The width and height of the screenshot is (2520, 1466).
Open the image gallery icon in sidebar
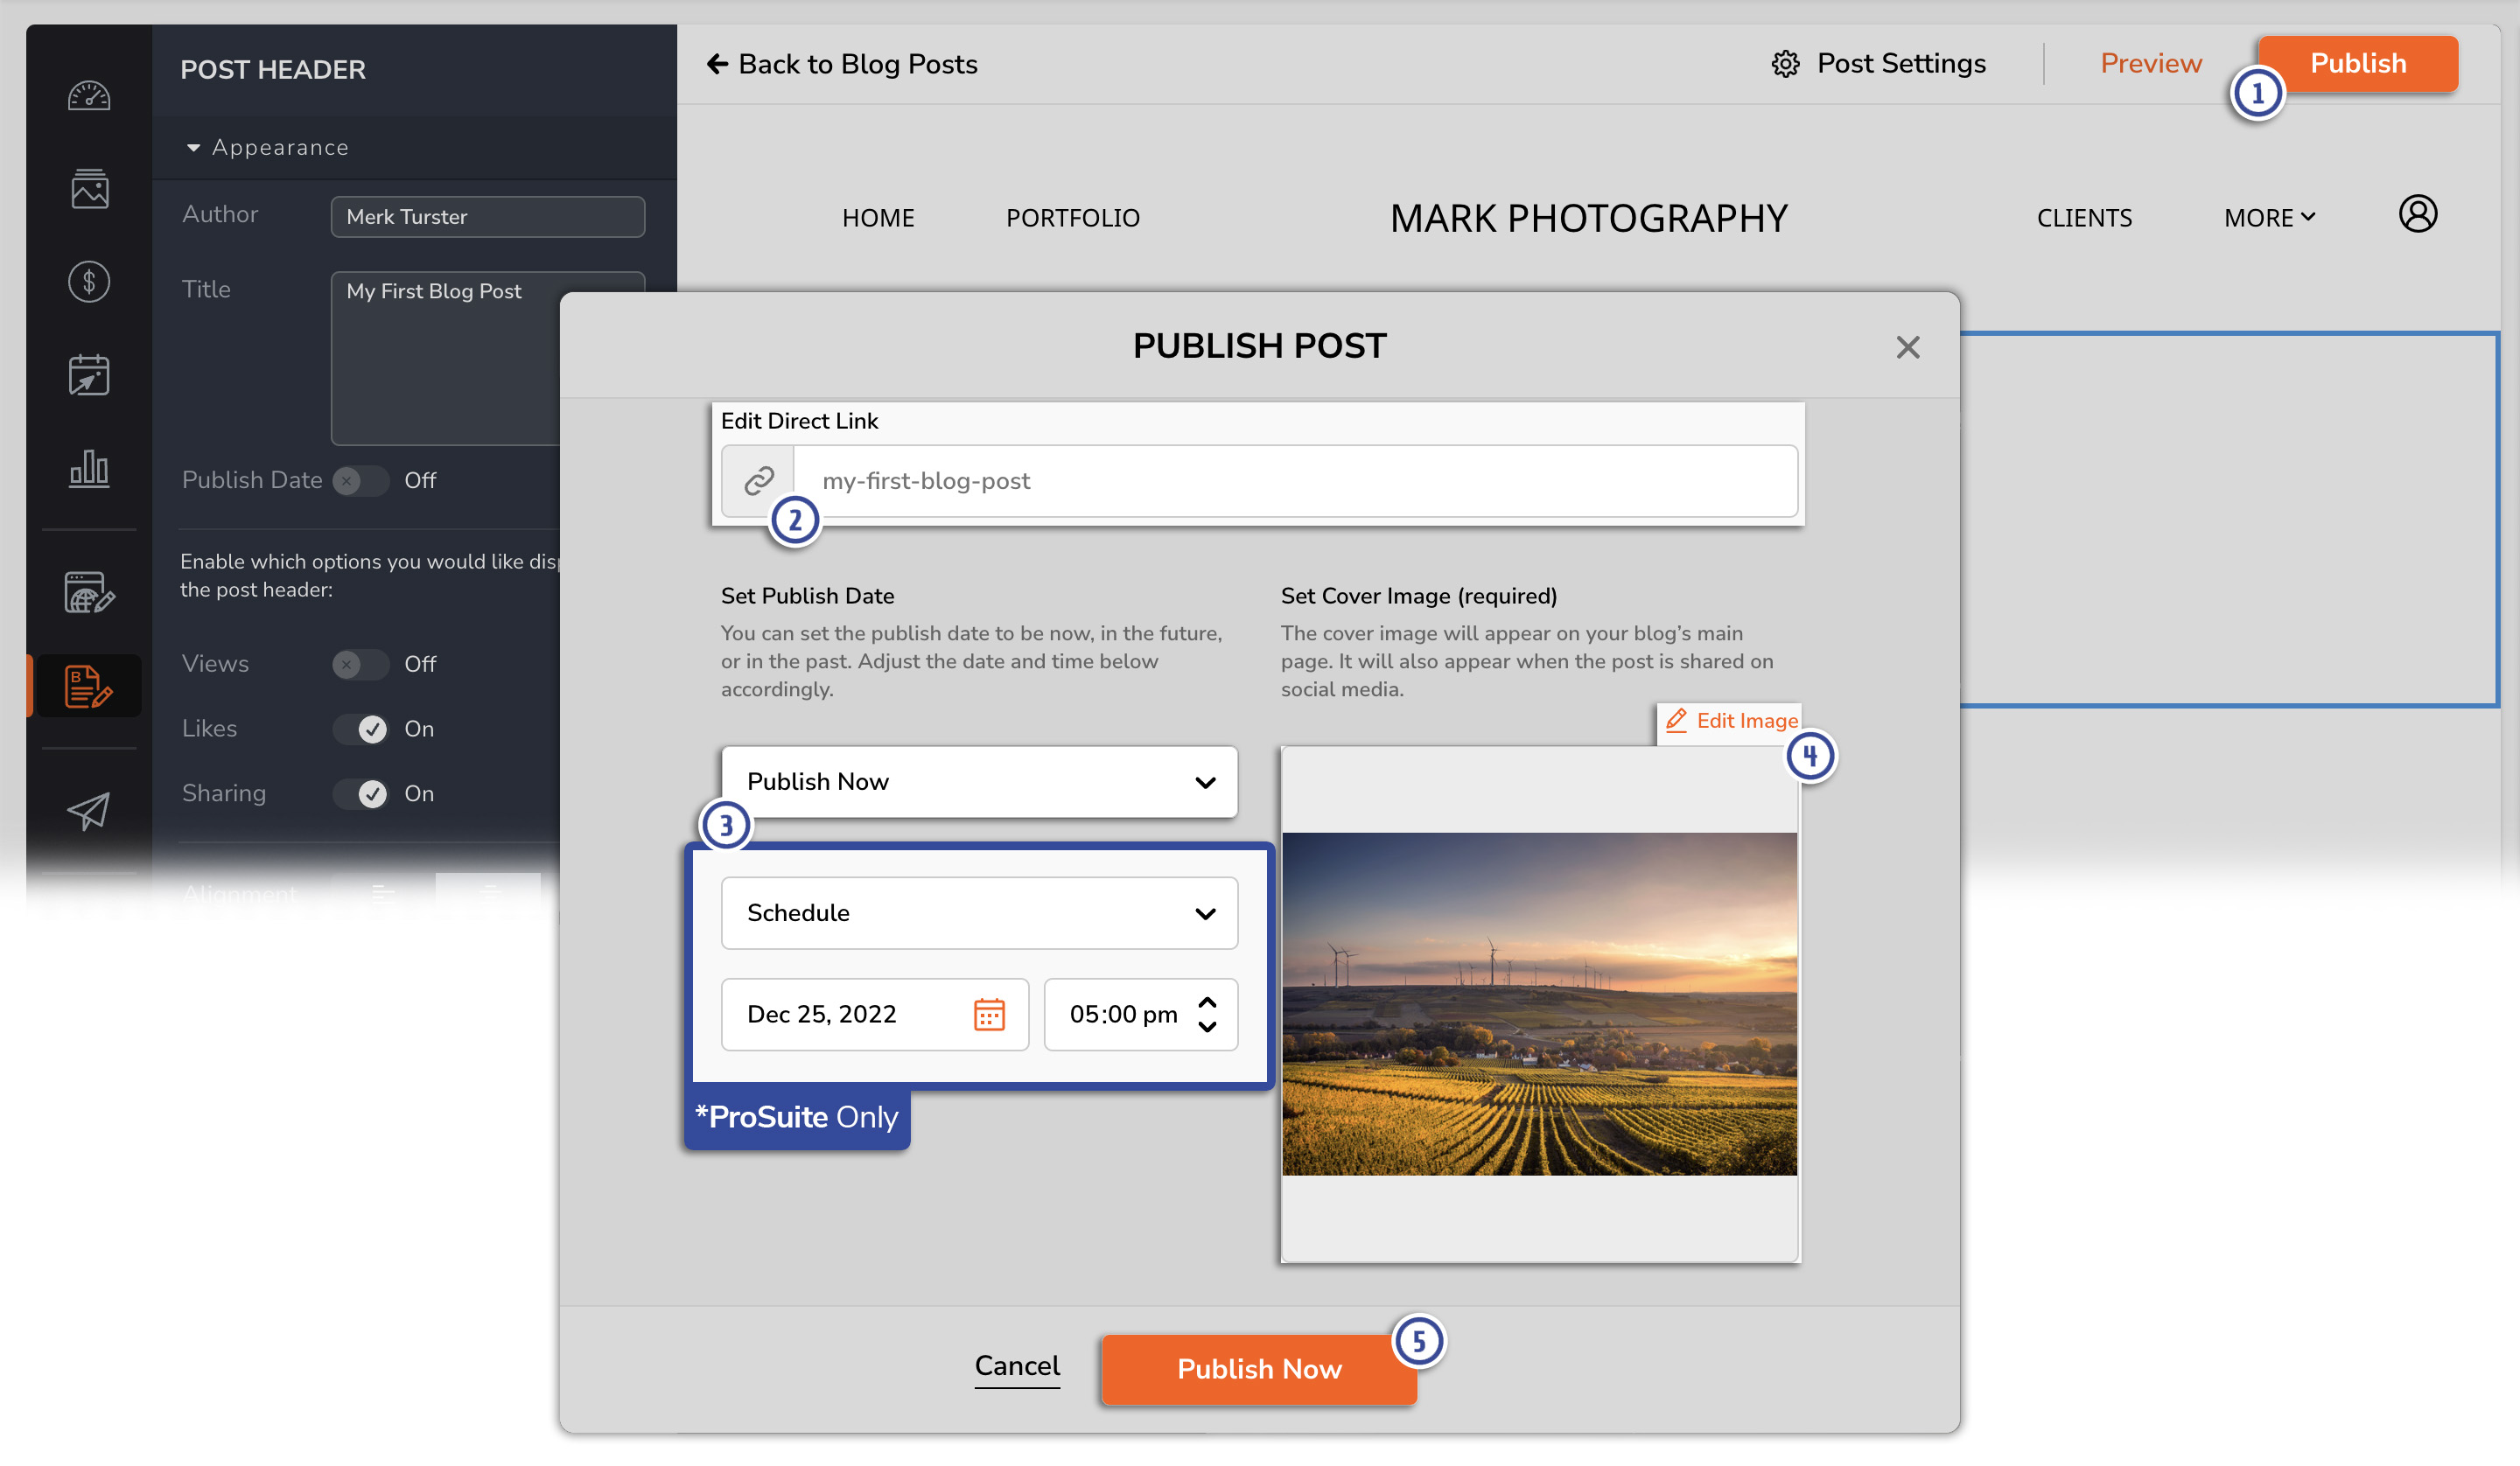pyautogui.click(x=89, y=188)
